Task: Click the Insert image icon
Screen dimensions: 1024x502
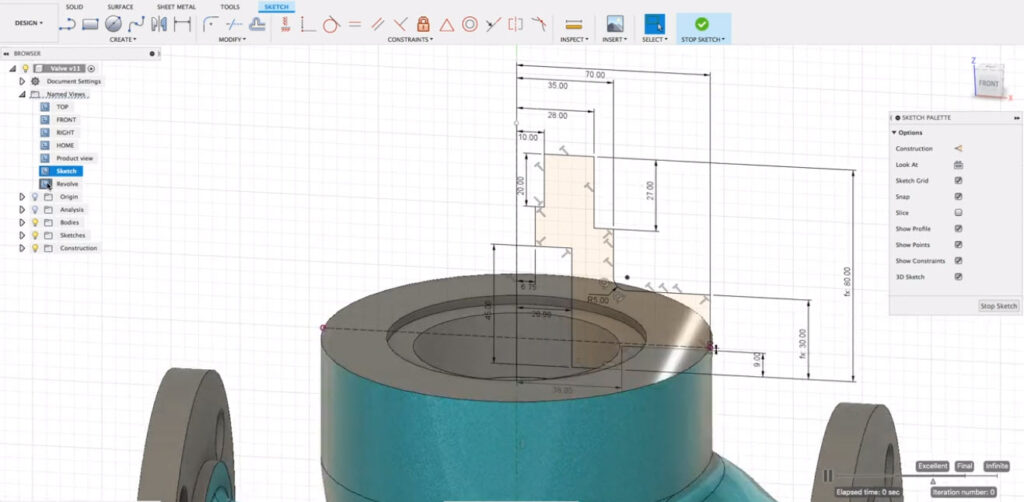Action: (615, 24)
